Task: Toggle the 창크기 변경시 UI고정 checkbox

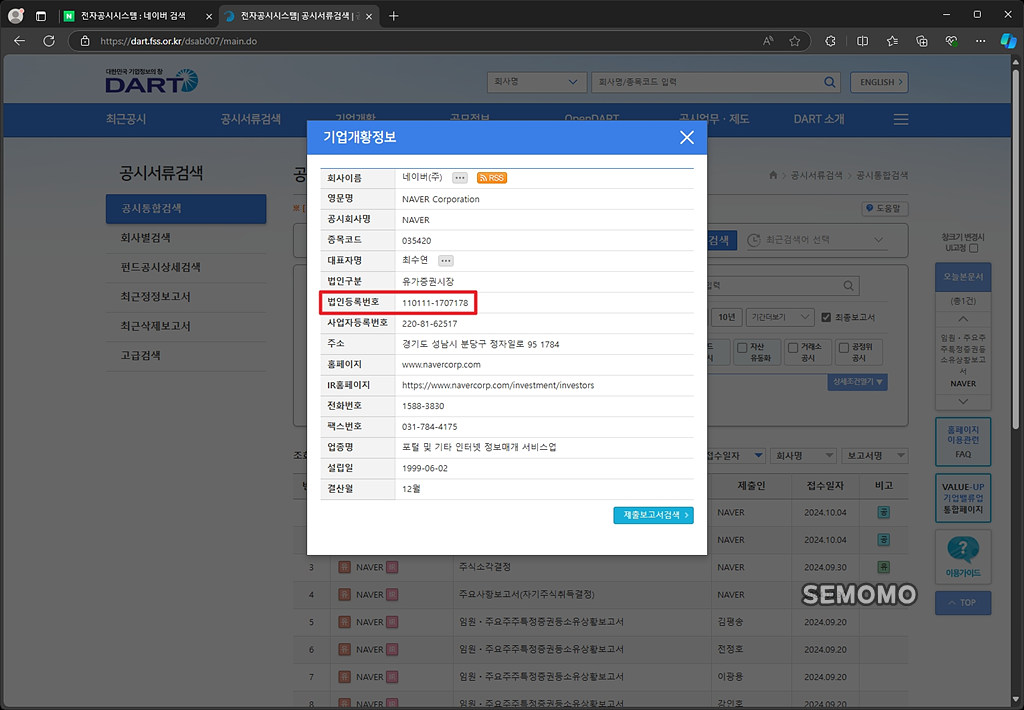Action: [974, 248]
